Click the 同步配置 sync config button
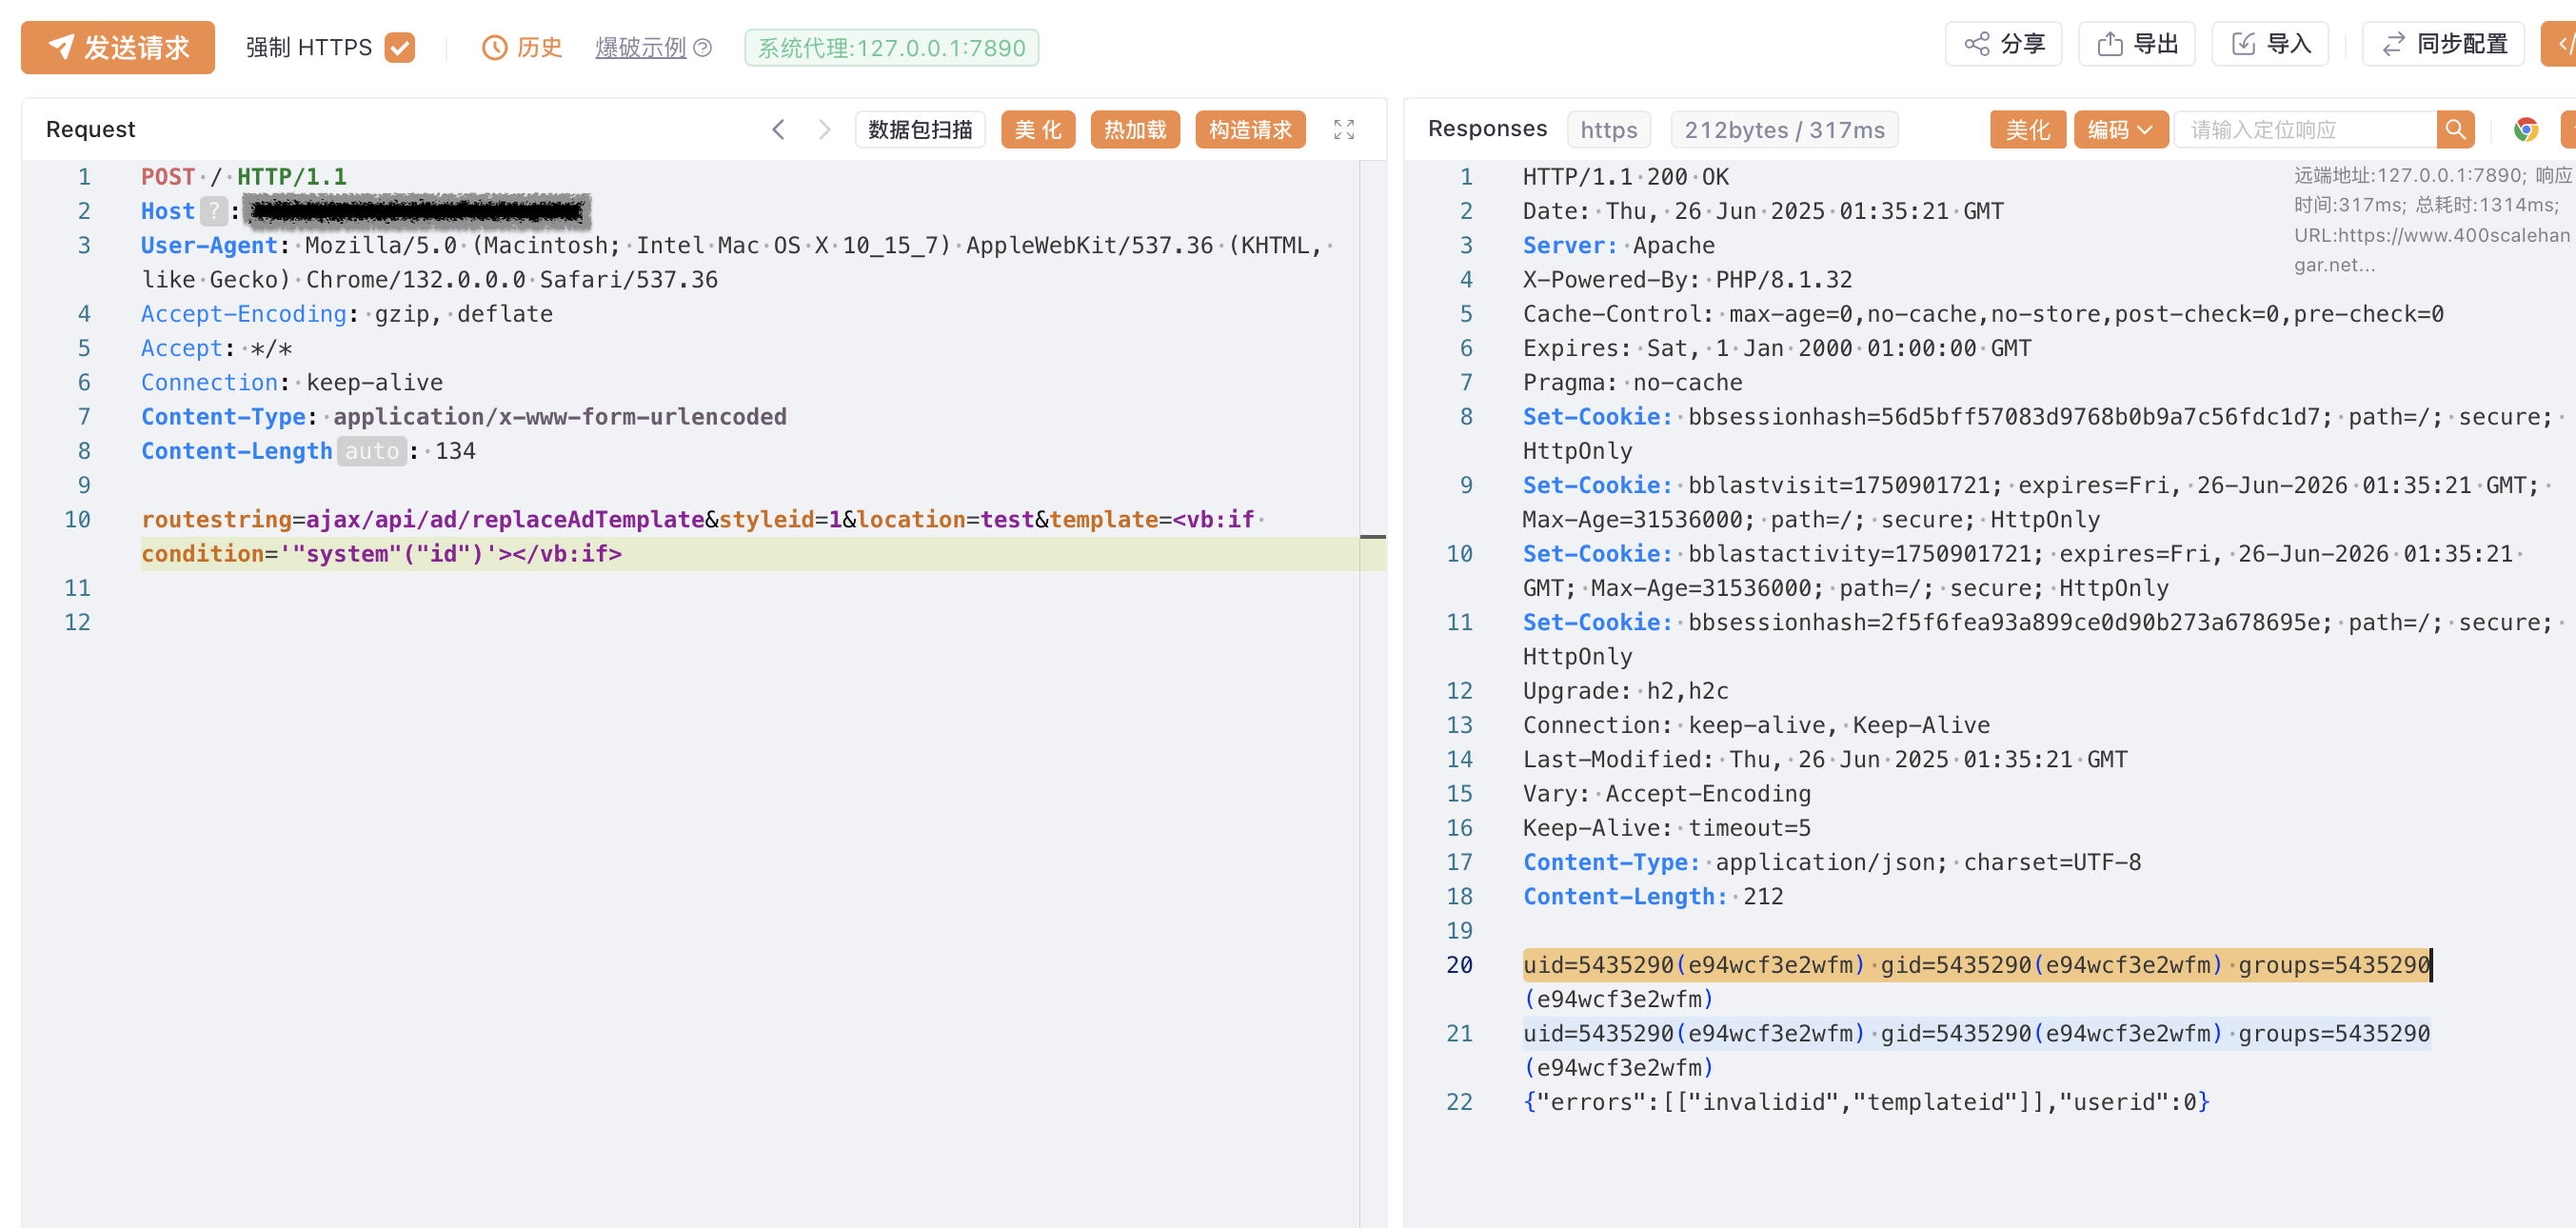The height and width of the screenshot is (1228, 2576). pos(2443,44)
